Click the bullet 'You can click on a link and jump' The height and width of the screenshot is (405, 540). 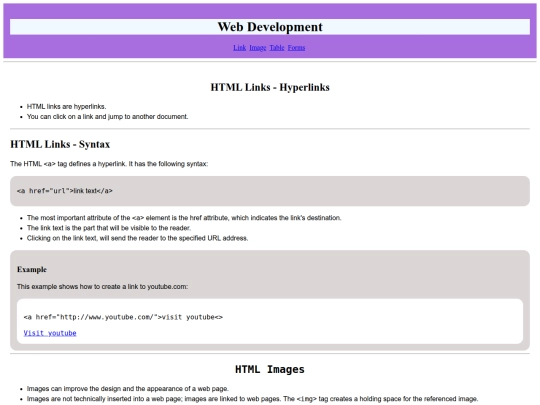[x=107, y=117]
